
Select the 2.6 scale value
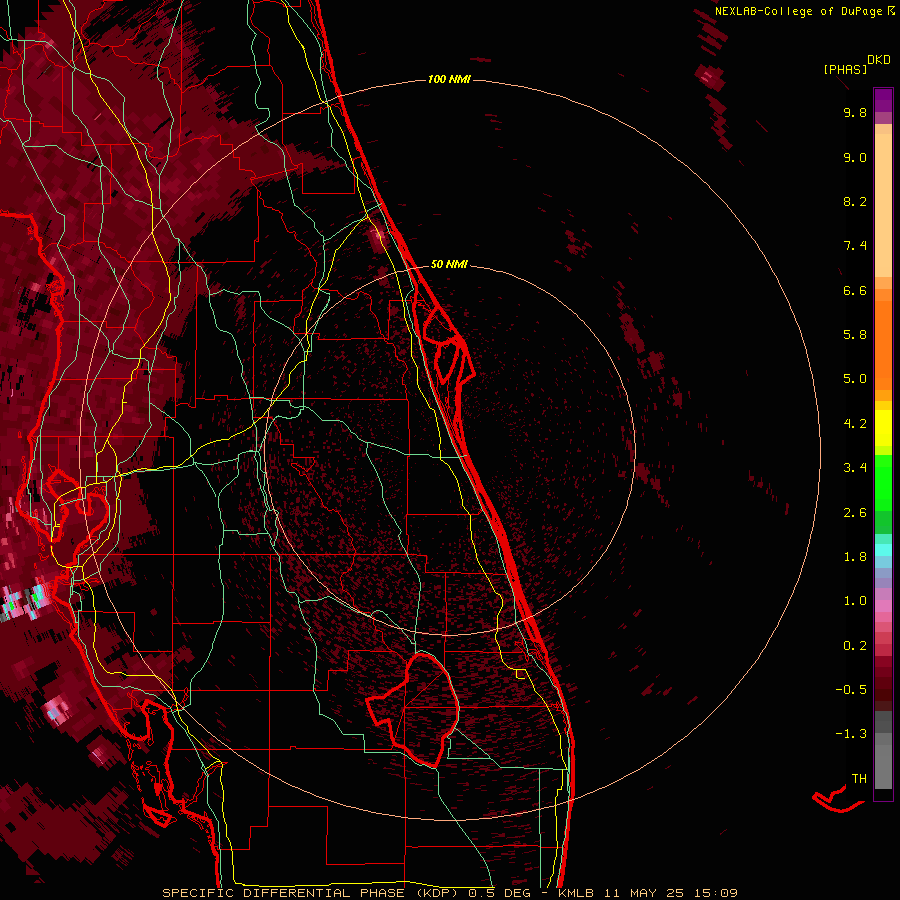click(x=855, y=513)
